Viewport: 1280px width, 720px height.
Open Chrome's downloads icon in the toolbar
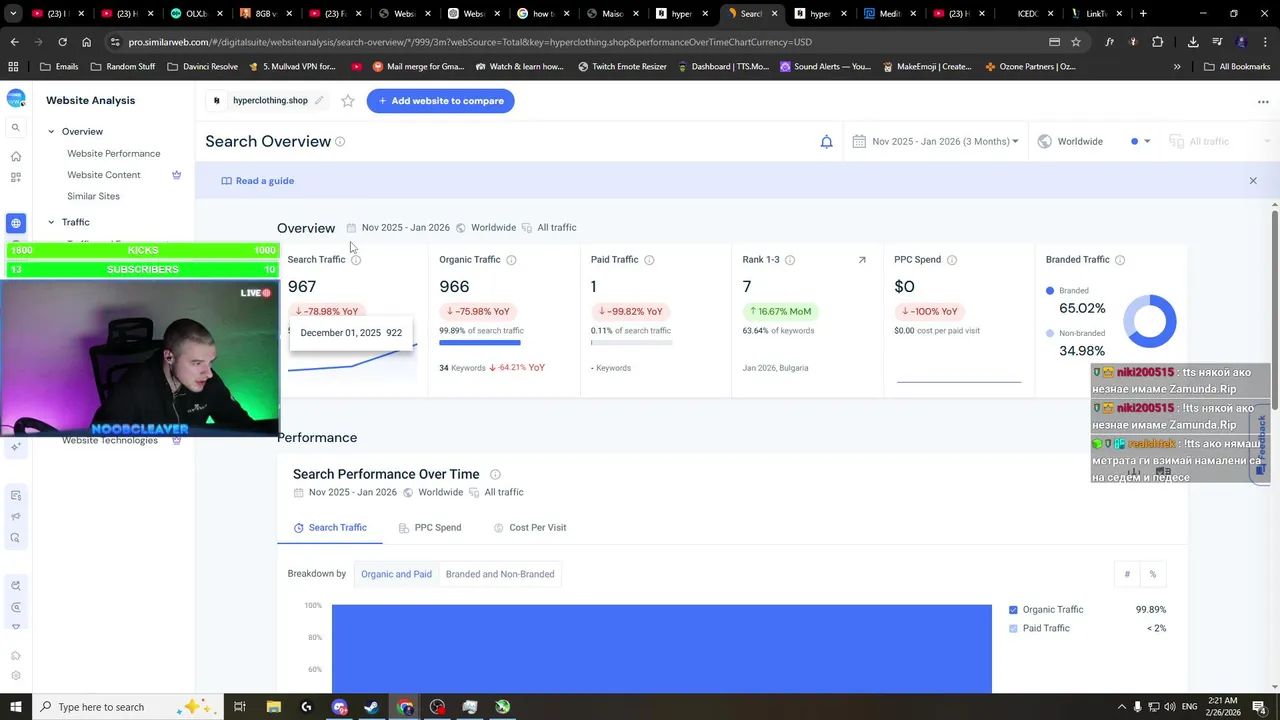pos(1193,42)
